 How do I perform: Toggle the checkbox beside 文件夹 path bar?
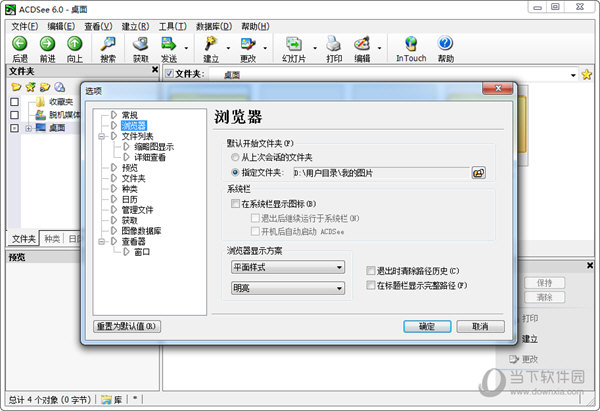click(169, 73)
